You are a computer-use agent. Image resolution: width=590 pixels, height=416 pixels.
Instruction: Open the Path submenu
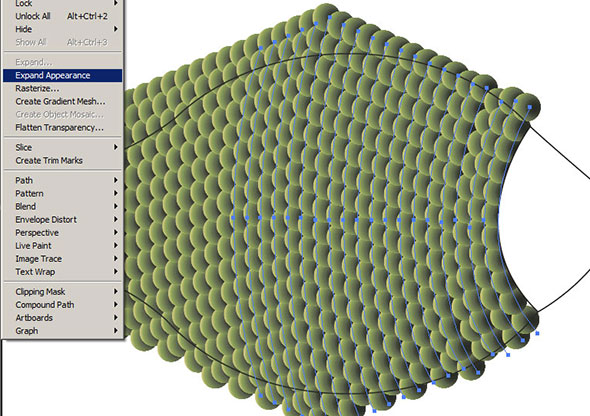click(x=62, y=181)
